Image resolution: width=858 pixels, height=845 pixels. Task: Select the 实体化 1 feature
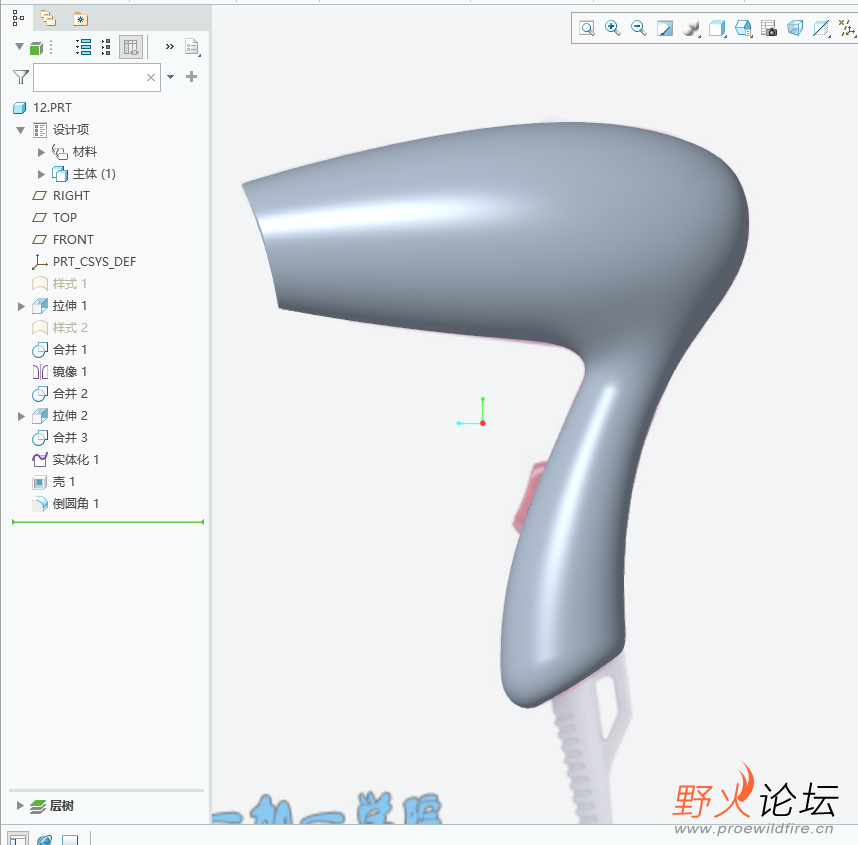point(76,460)
